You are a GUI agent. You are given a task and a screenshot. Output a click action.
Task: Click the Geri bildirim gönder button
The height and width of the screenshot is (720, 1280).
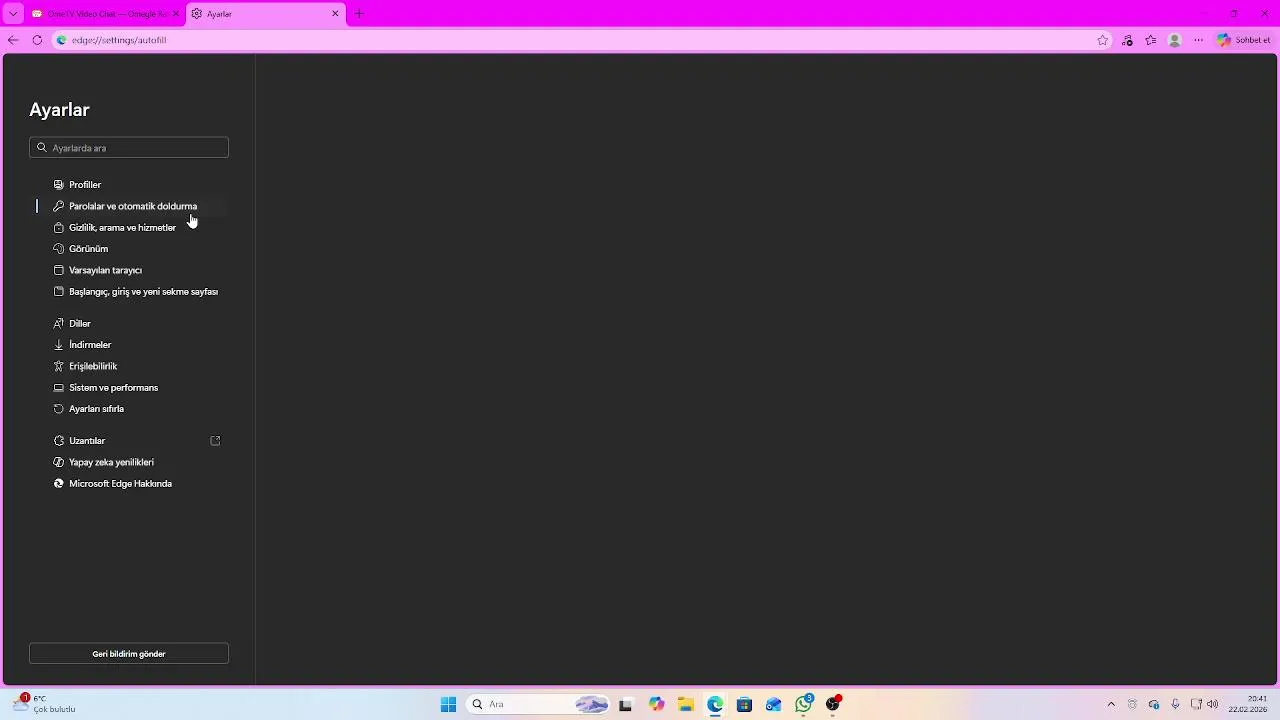[129, 654]
